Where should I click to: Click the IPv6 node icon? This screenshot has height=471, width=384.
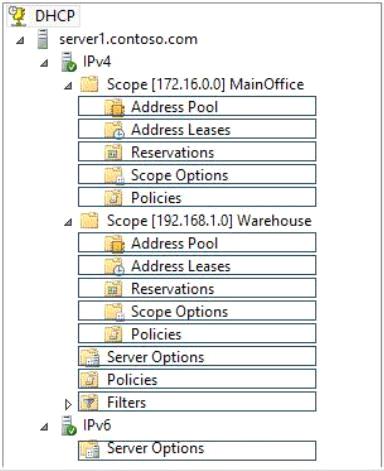click(69, 426)
